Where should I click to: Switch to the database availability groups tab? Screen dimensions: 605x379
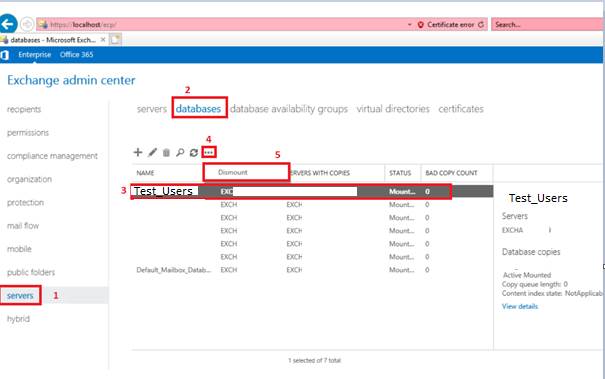click(289, 109)
